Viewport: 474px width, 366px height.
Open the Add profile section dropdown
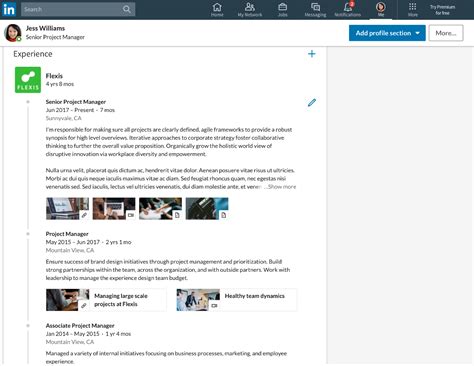387,33
